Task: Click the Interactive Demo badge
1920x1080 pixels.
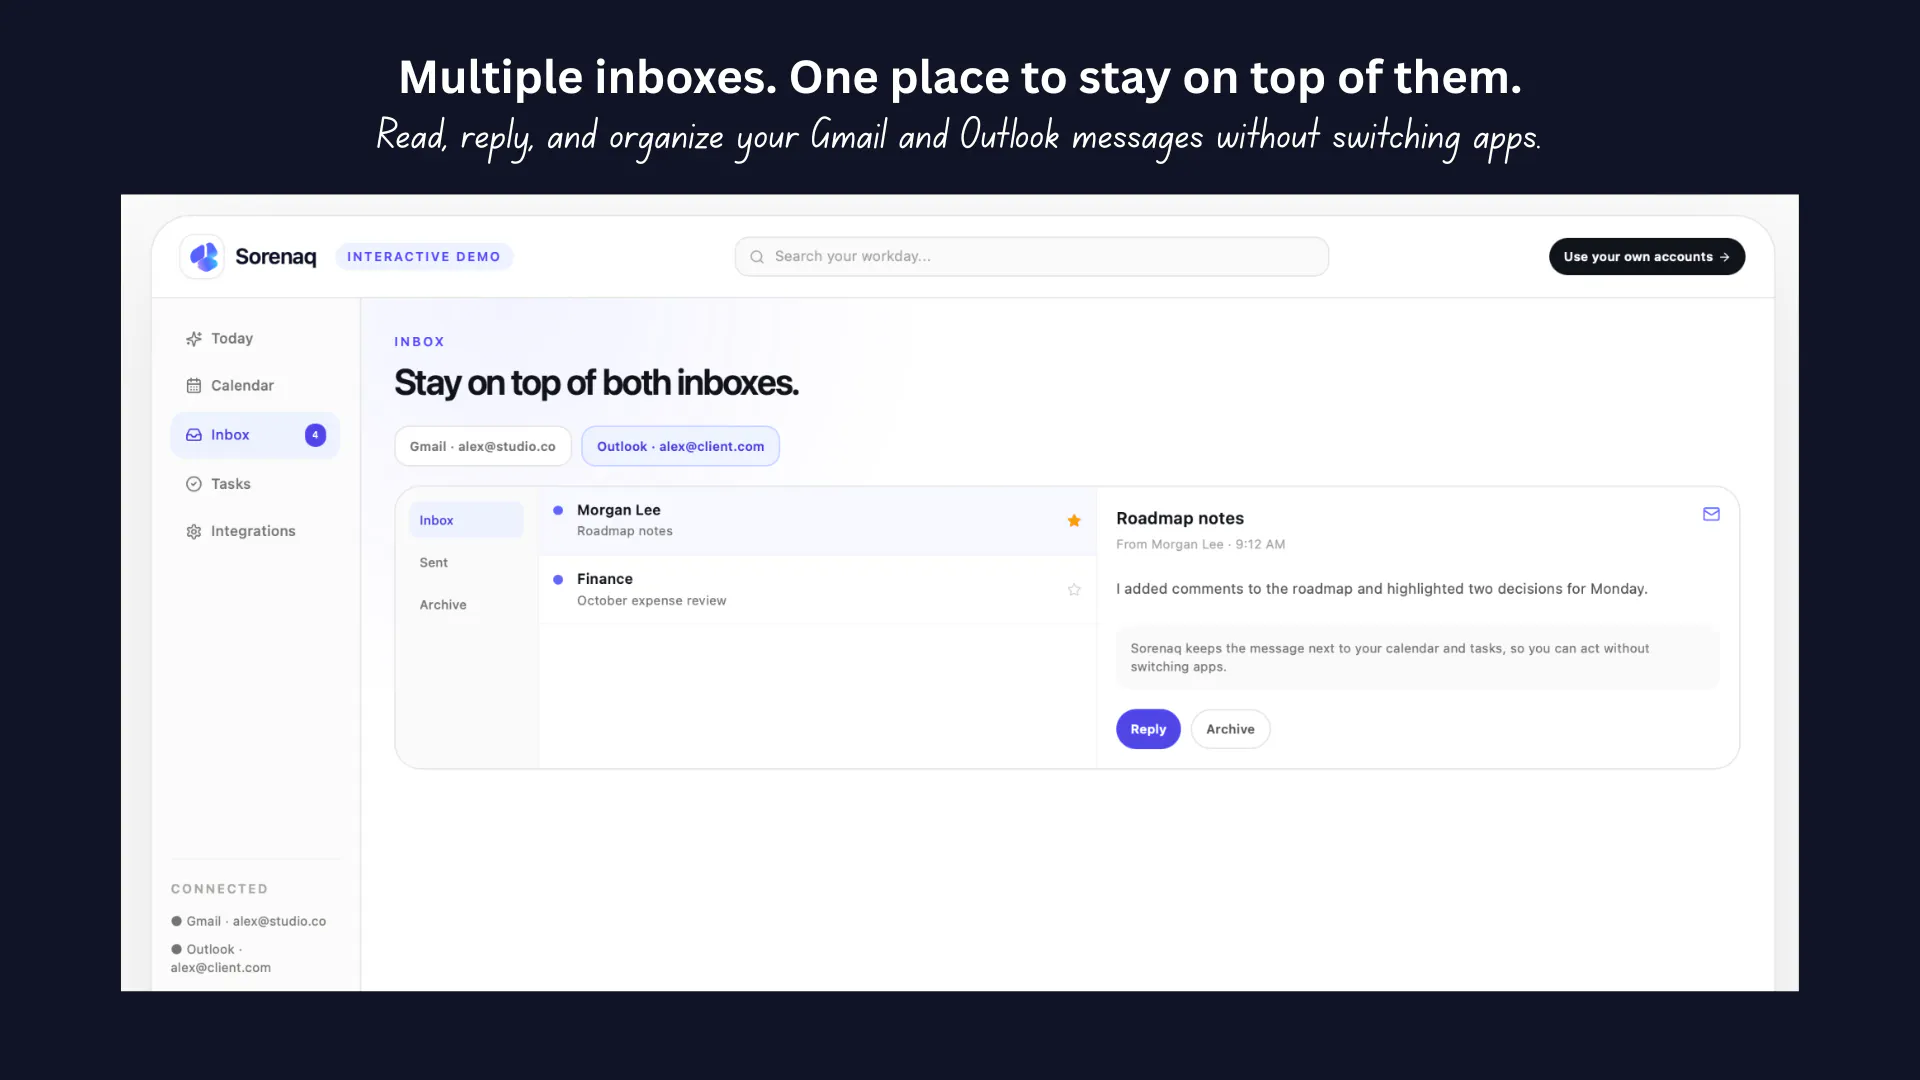Action: click(424, 257)
